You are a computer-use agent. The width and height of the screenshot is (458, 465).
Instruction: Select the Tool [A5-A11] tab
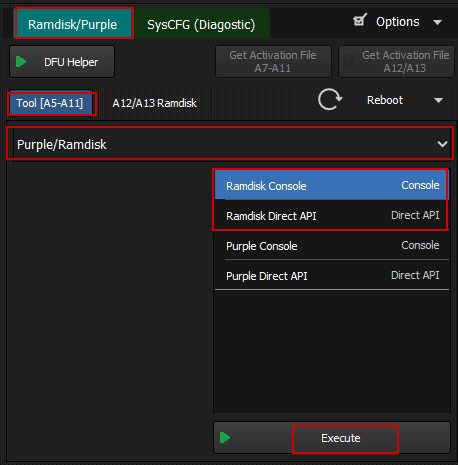pyautogui.click(x=51, y=103)
